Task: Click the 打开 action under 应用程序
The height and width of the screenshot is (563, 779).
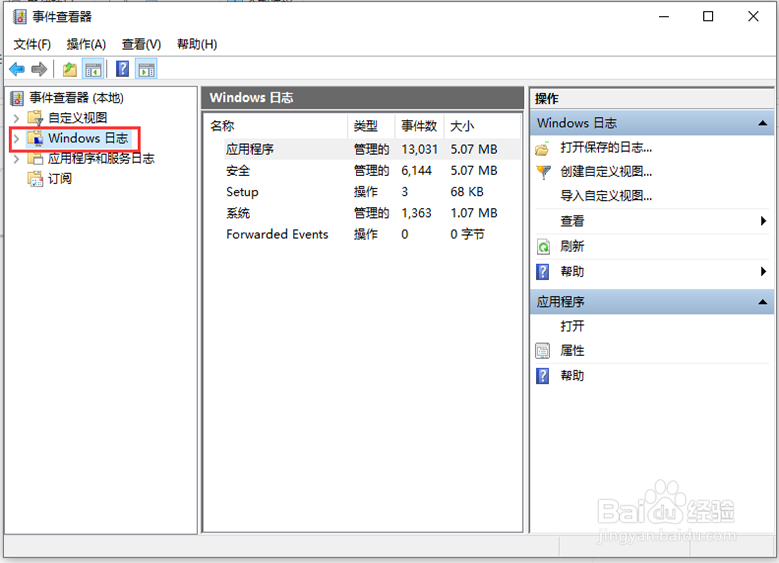Action: [x=572, y=326]
